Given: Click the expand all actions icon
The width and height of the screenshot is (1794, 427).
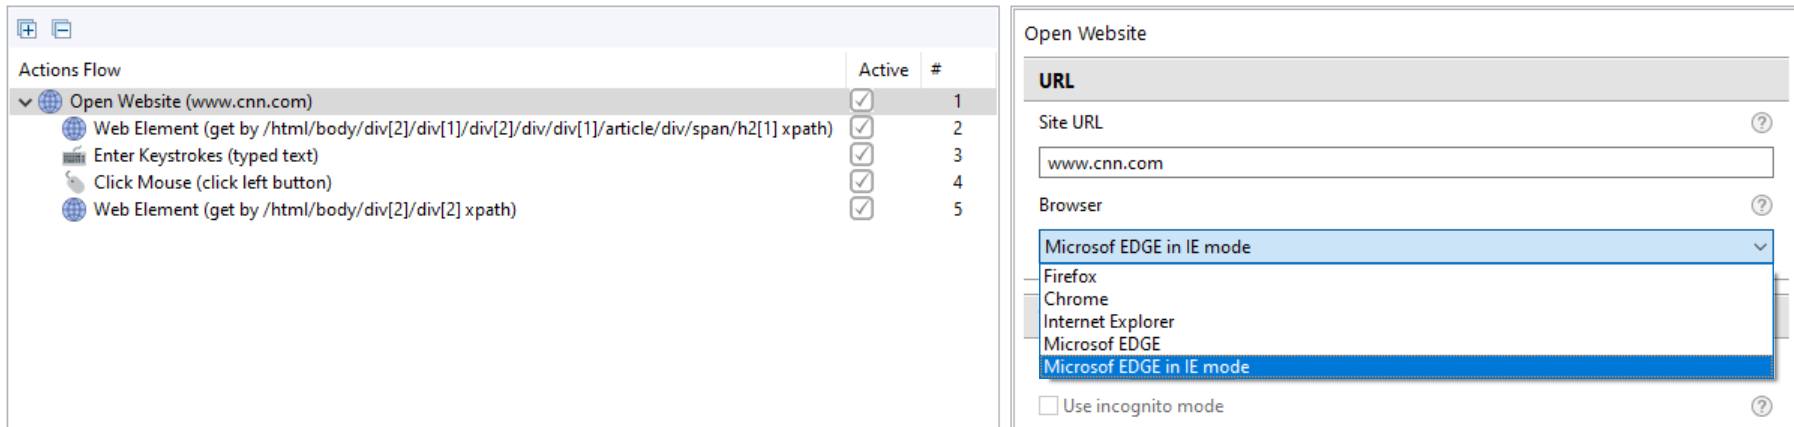Looking at the screenshot, I should [x=28, y=29].
